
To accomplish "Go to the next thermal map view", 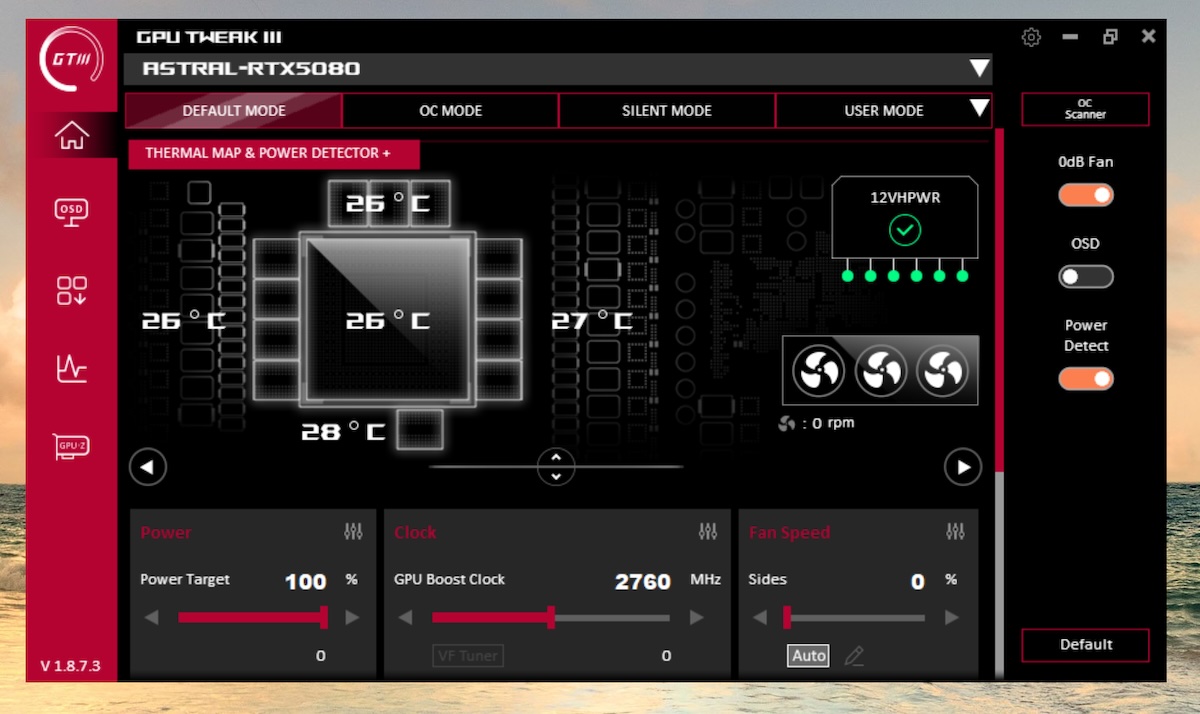I will point(963,466).
